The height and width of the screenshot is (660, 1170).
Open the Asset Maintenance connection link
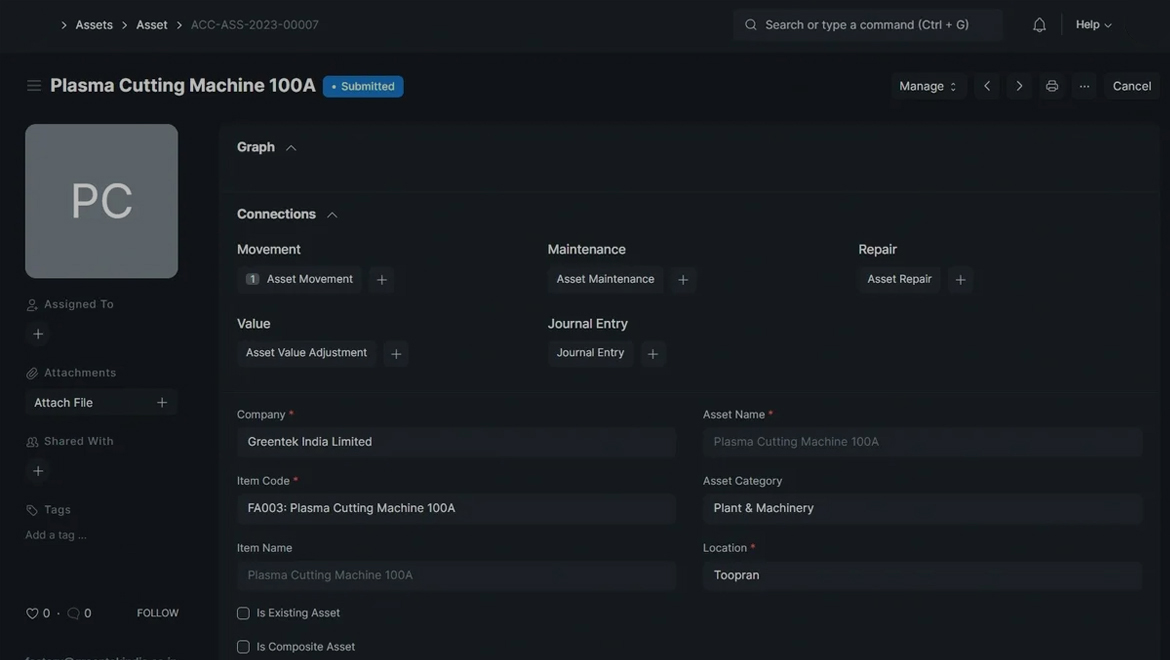tap(605, 279)
